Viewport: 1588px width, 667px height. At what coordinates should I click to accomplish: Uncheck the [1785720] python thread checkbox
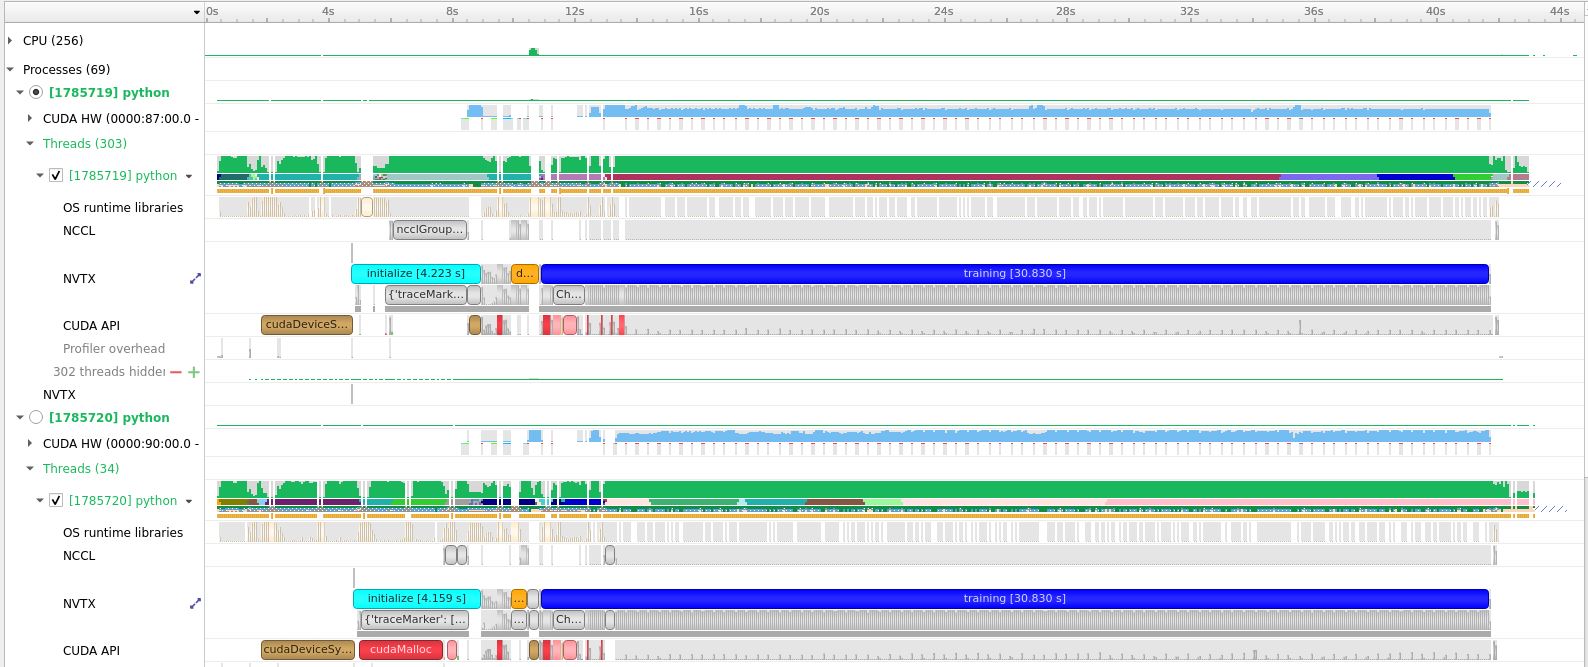(56, 501)
